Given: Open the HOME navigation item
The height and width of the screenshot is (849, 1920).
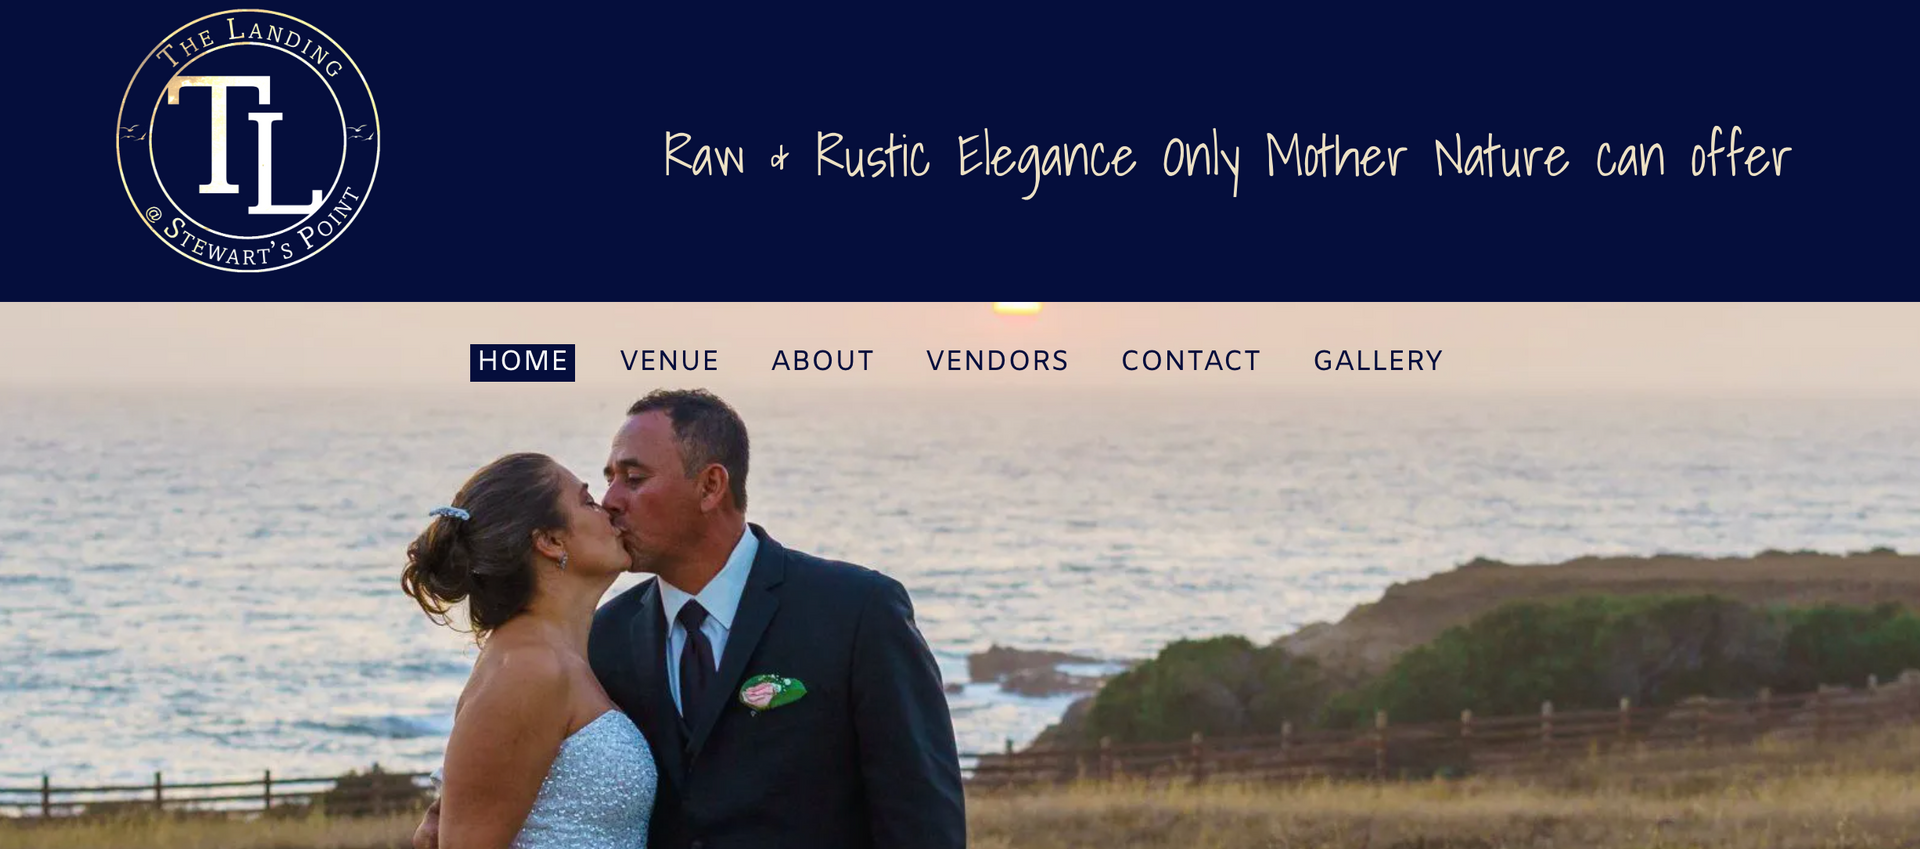Looking at the screenshot, I should click(x=522, y=362).
